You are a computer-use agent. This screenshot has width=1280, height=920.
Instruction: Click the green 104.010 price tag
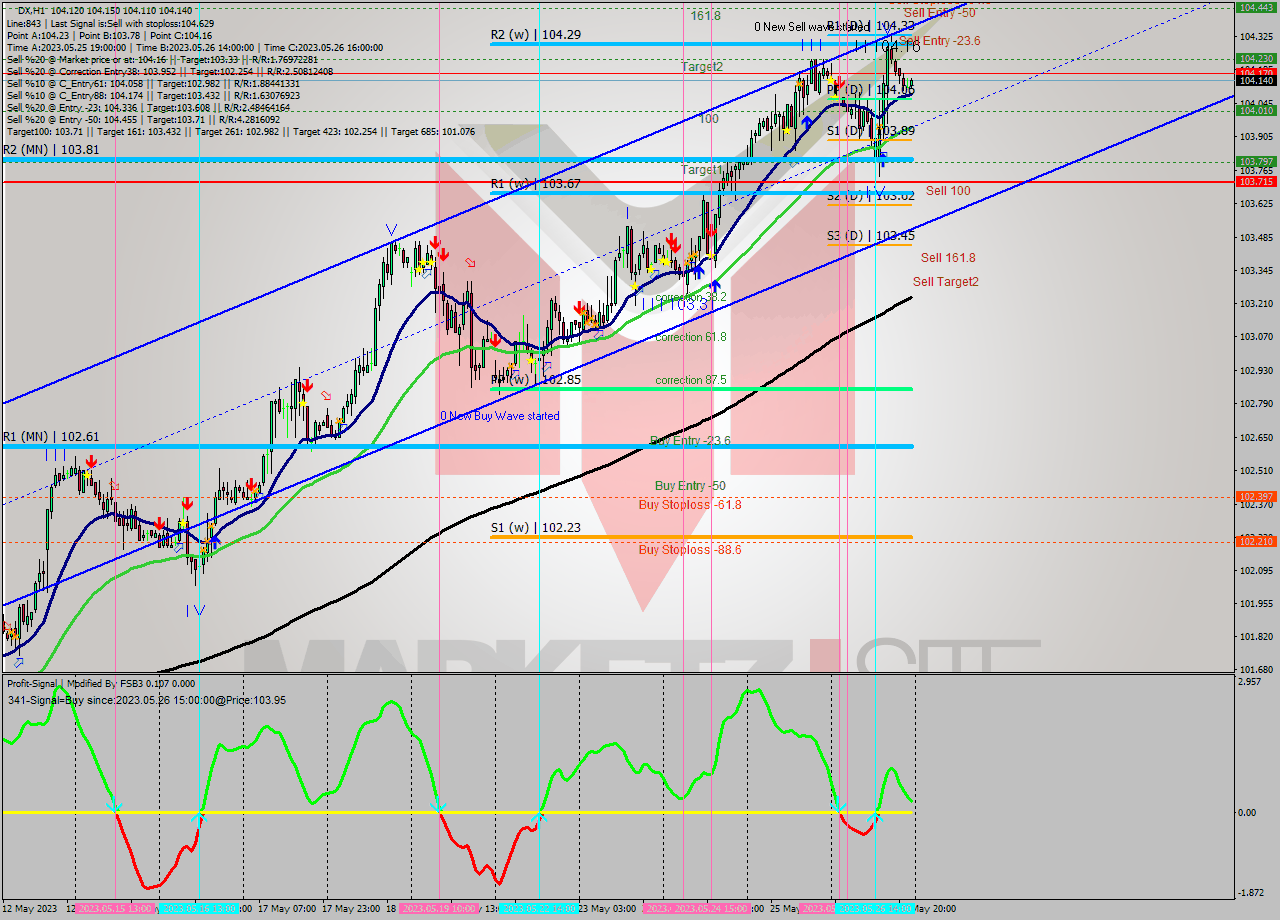1256,111
